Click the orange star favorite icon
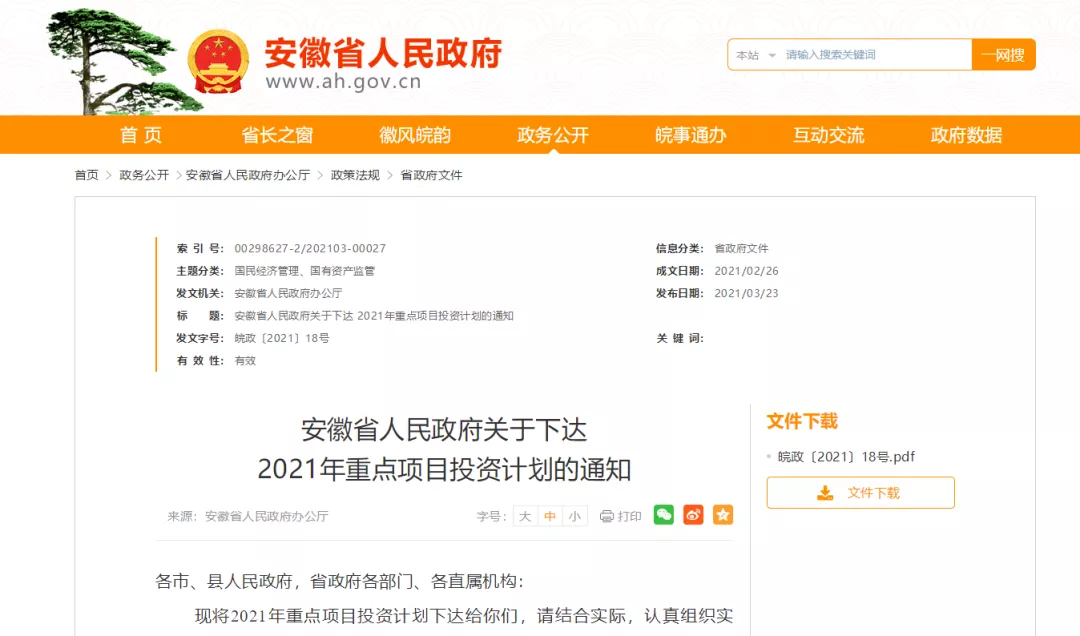The height and width of the screenshot is (636, 1080). (723, 515)
